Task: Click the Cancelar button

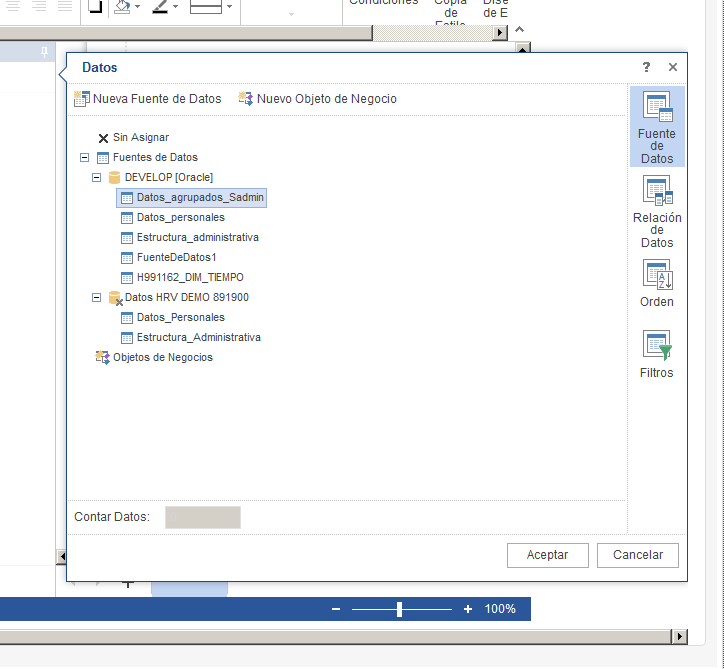Action: click(x=638, y=555)
